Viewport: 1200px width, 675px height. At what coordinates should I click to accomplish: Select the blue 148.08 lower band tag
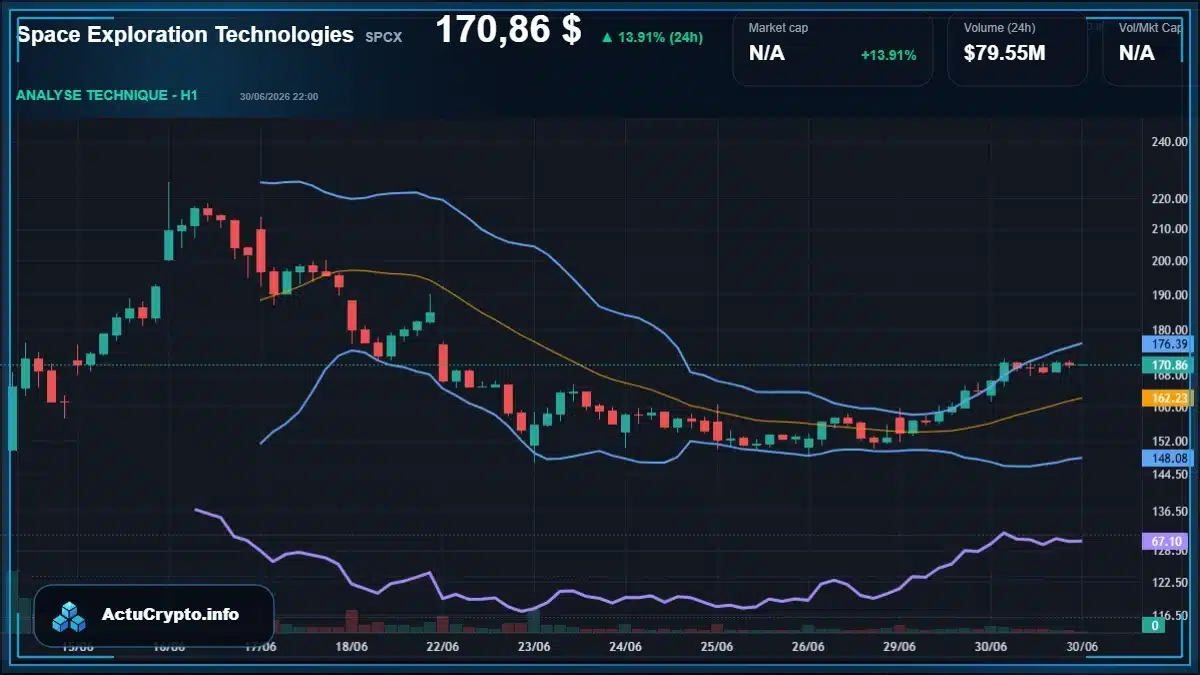(1168, 458)
